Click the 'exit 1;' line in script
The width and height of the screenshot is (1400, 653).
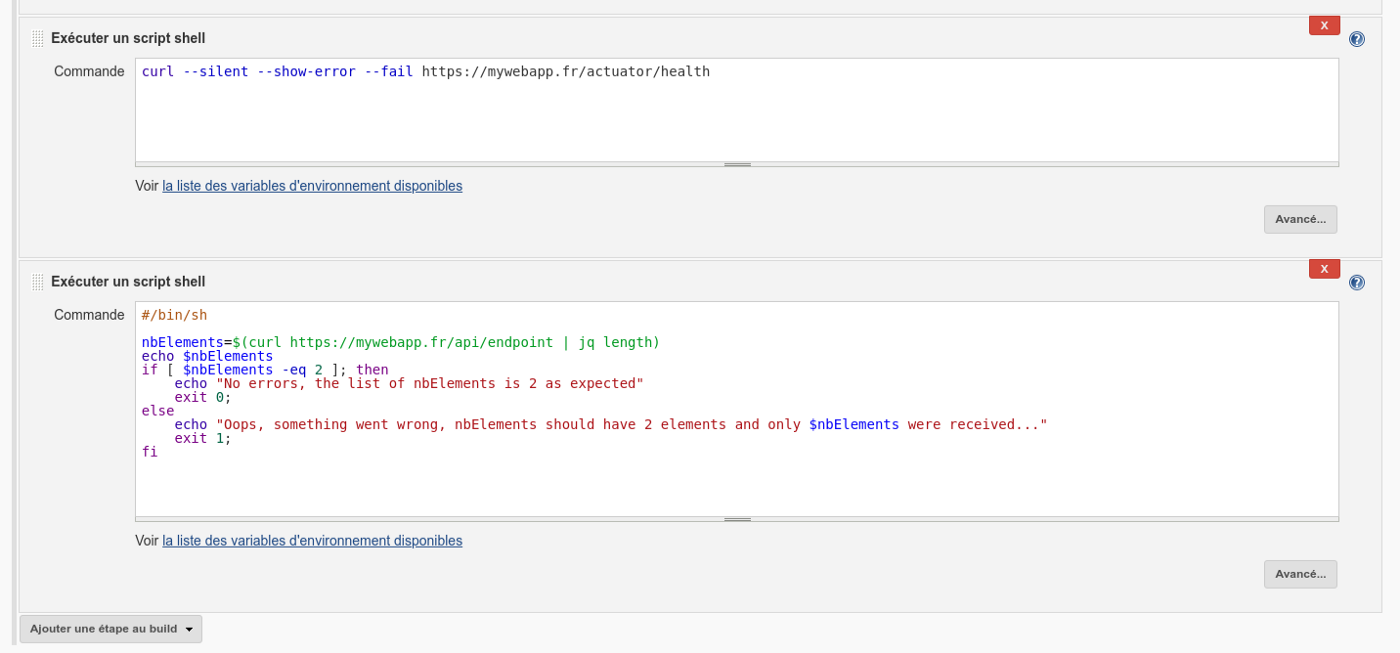[202, 438]
